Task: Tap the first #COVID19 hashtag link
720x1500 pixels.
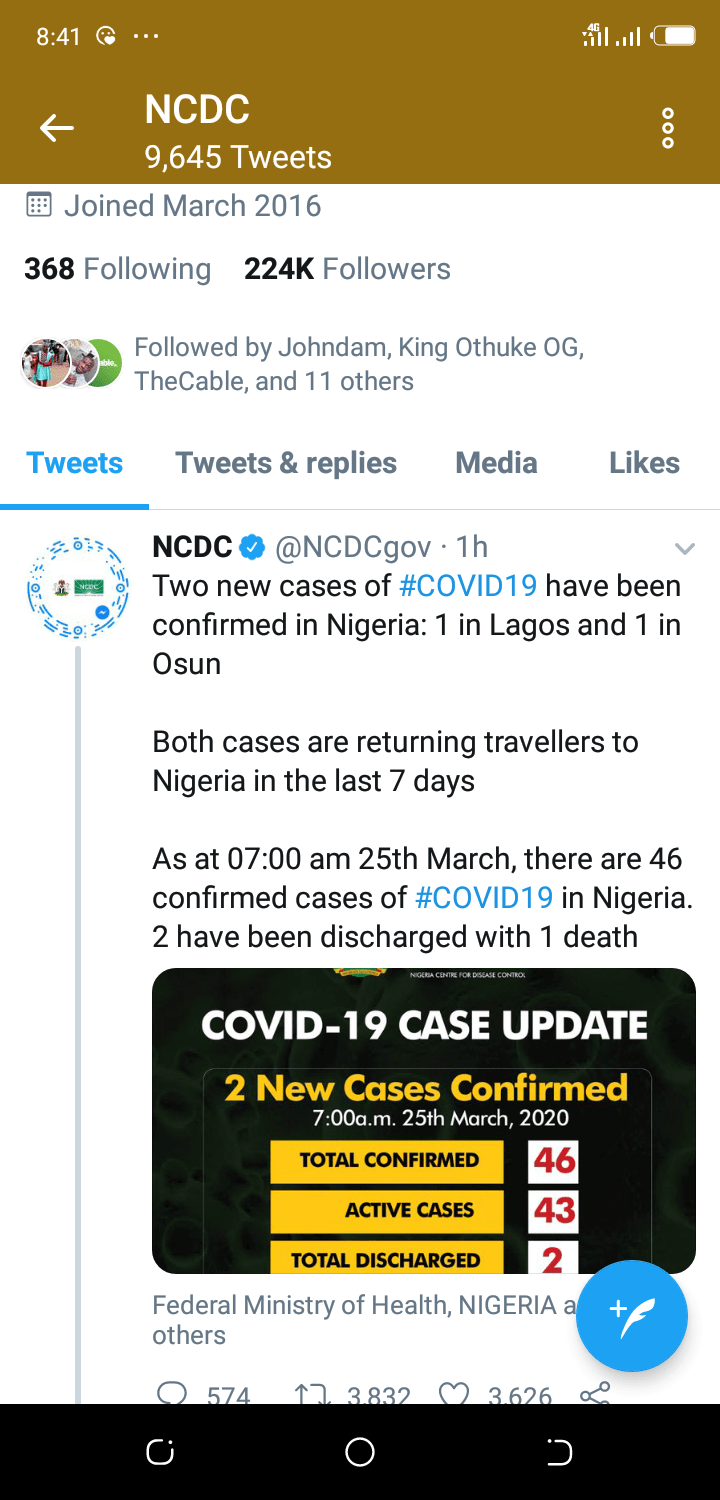Action: (x=469, y=586)
